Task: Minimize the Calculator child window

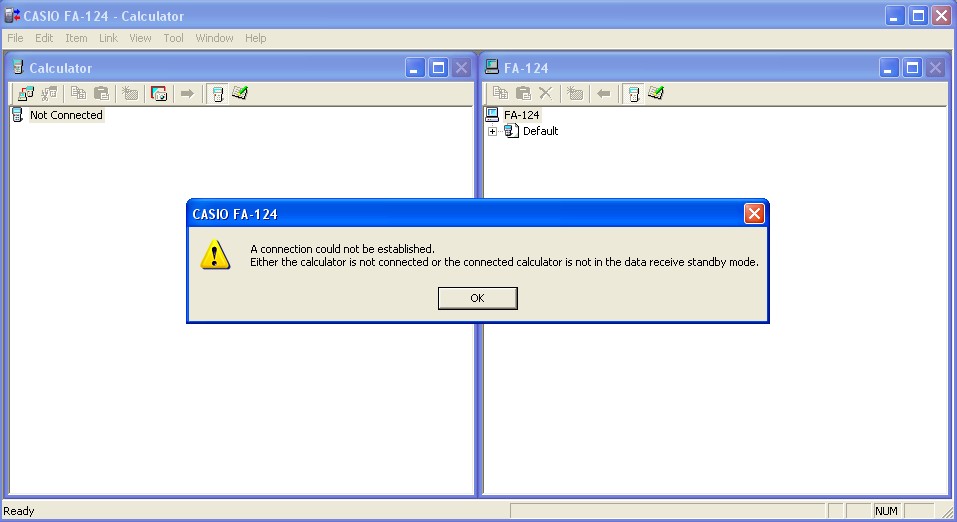Action: point(415,68)
